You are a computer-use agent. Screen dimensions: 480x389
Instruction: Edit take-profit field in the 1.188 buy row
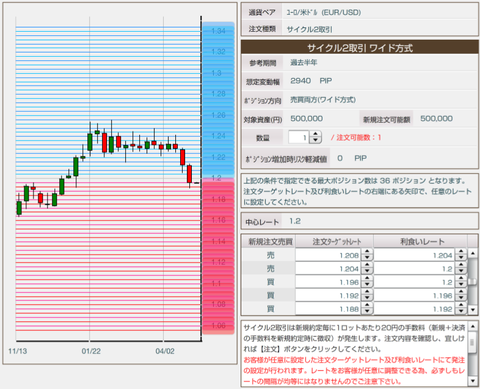pyautogui.click(x=414, y=309)
